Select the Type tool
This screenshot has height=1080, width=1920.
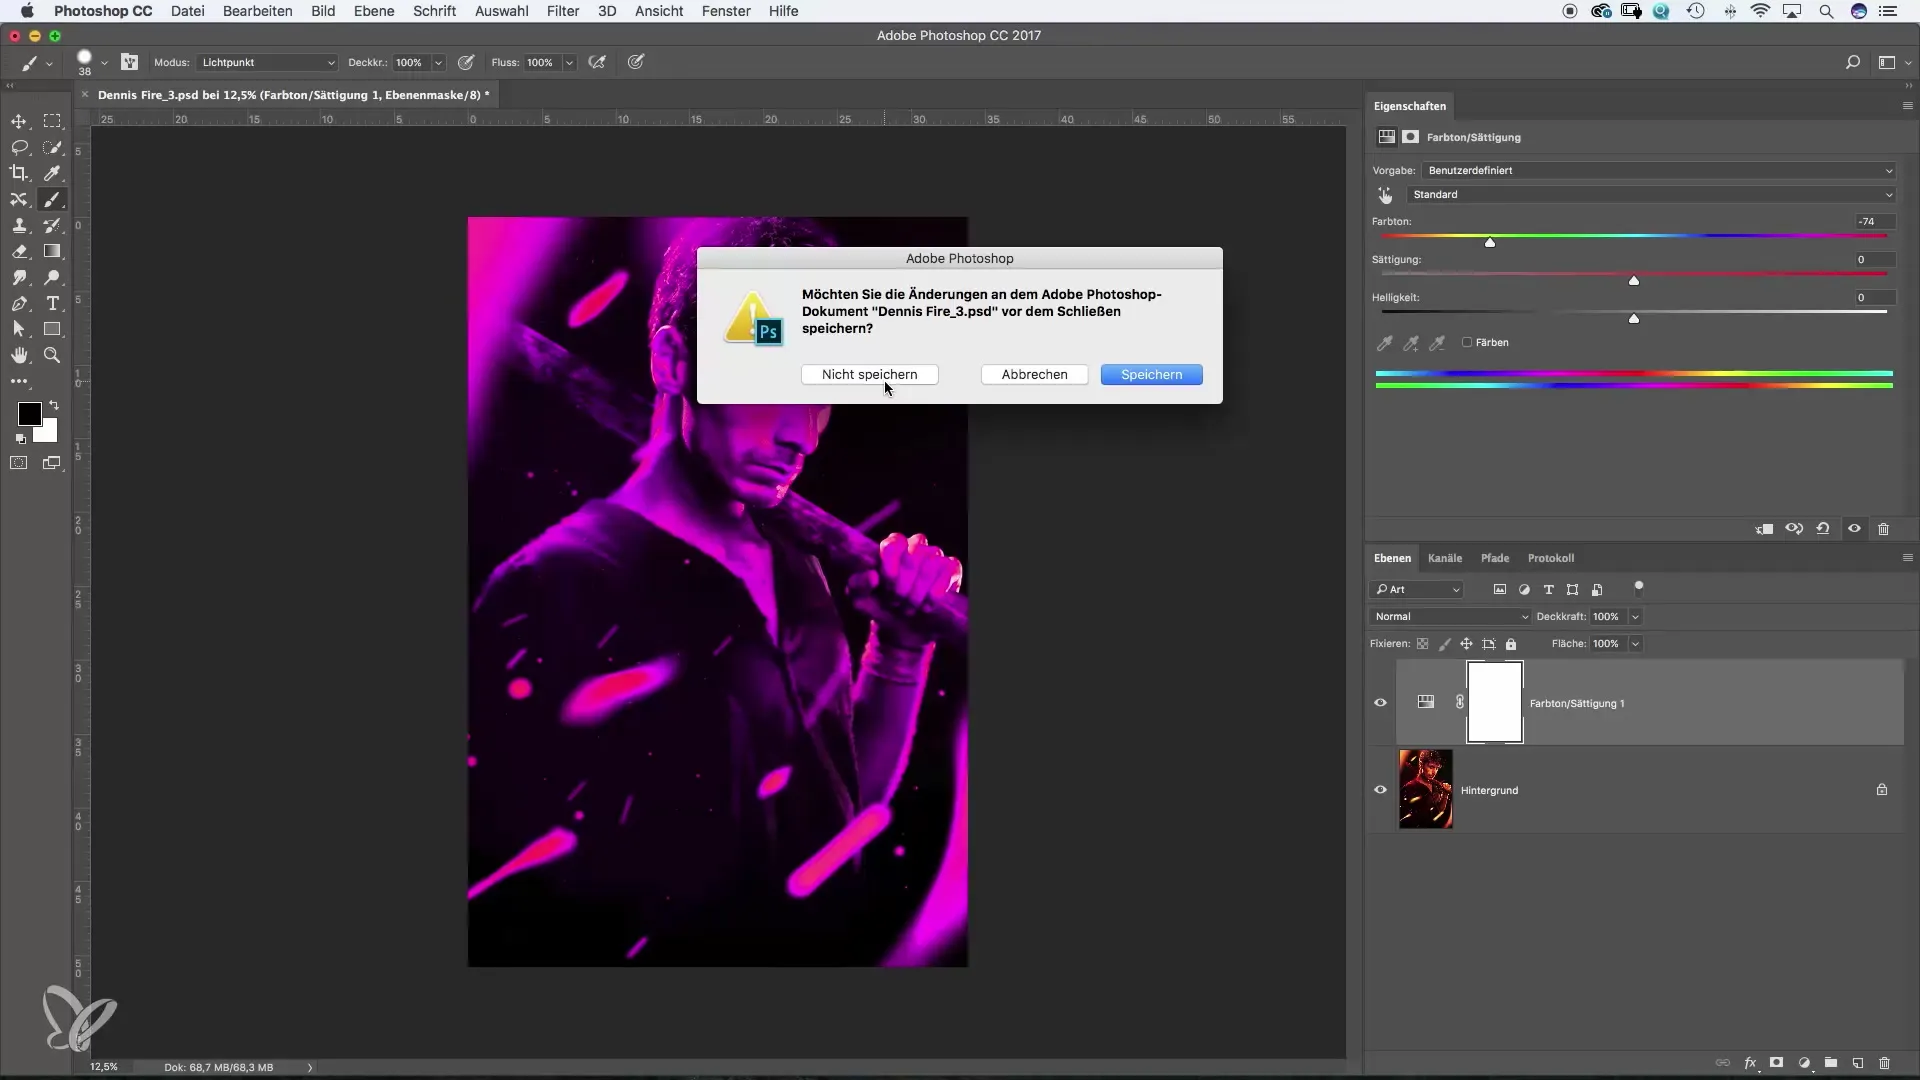coord(53,303)
